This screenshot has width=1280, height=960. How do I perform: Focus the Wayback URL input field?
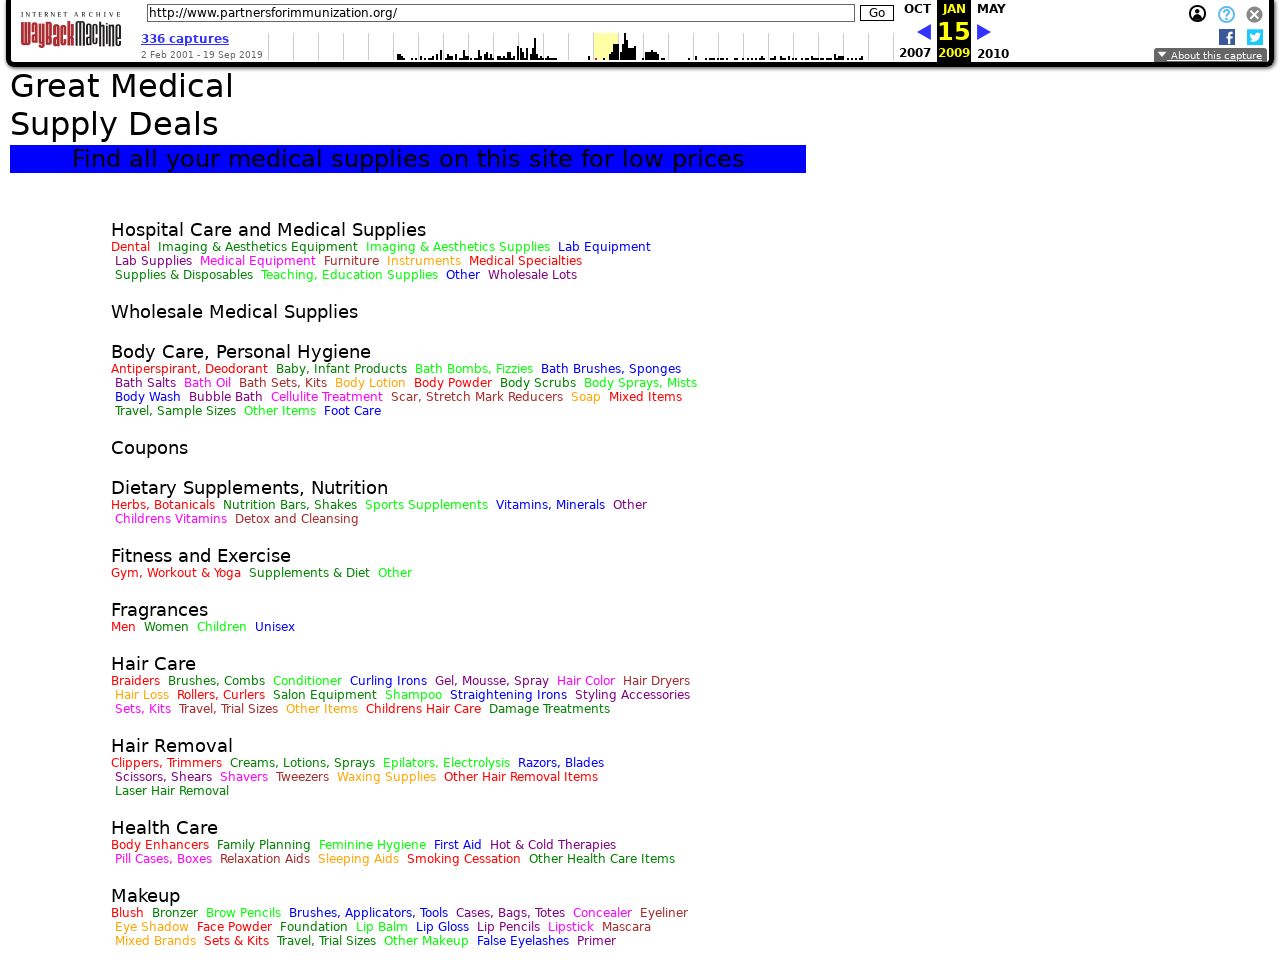point(500,13)
